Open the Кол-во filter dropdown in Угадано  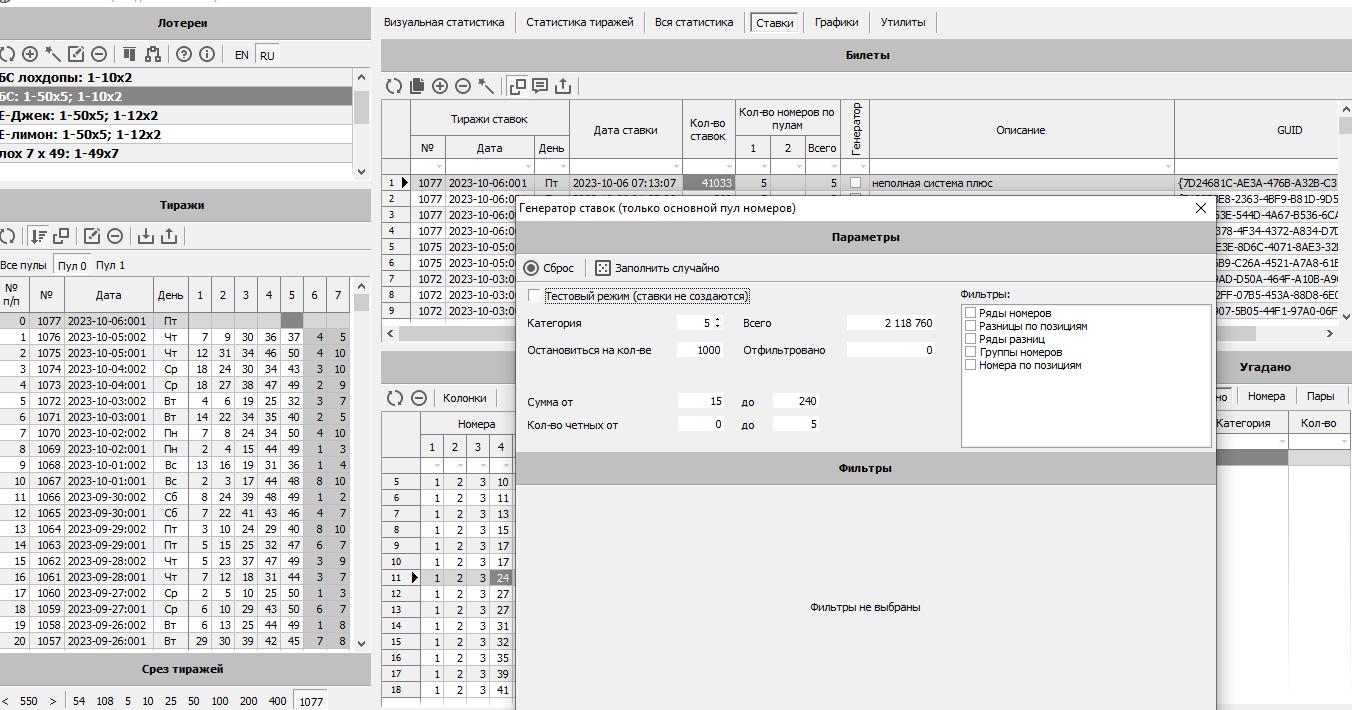(1343, 441)
